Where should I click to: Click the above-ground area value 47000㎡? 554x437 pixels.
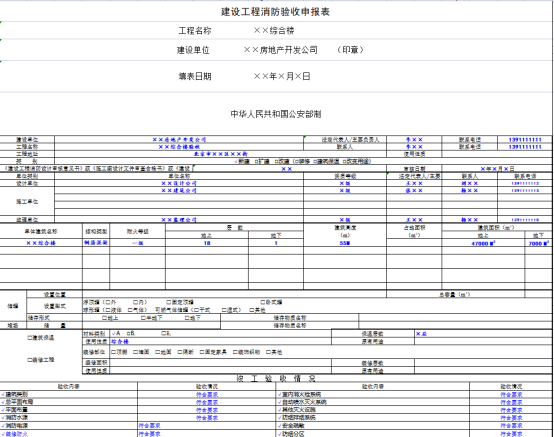pos(483,243)
